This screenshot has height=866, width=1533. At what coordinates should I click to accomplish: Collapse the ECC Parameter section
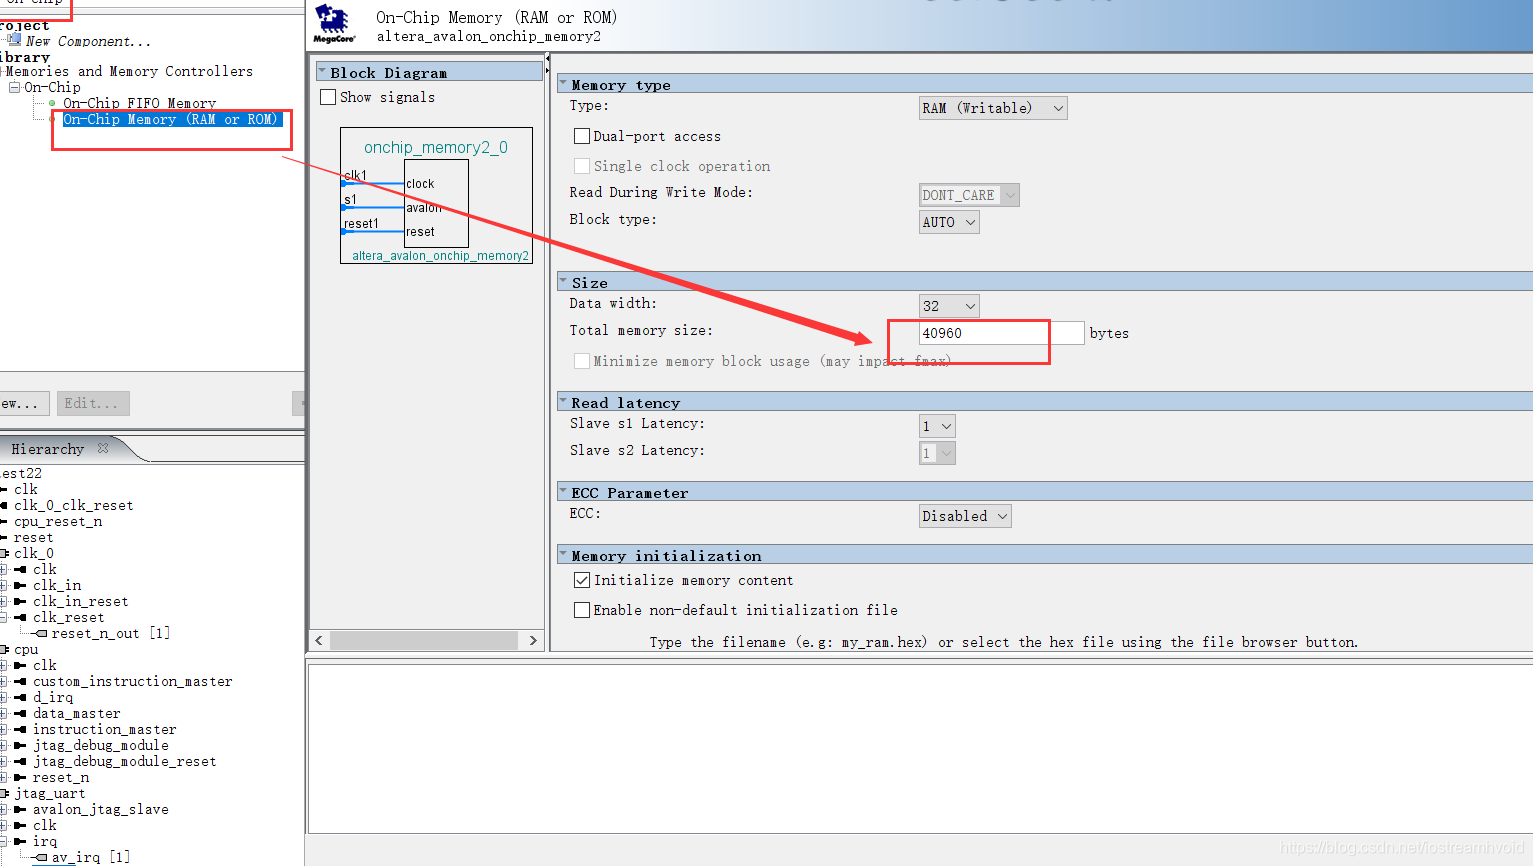tap(564, 492)
